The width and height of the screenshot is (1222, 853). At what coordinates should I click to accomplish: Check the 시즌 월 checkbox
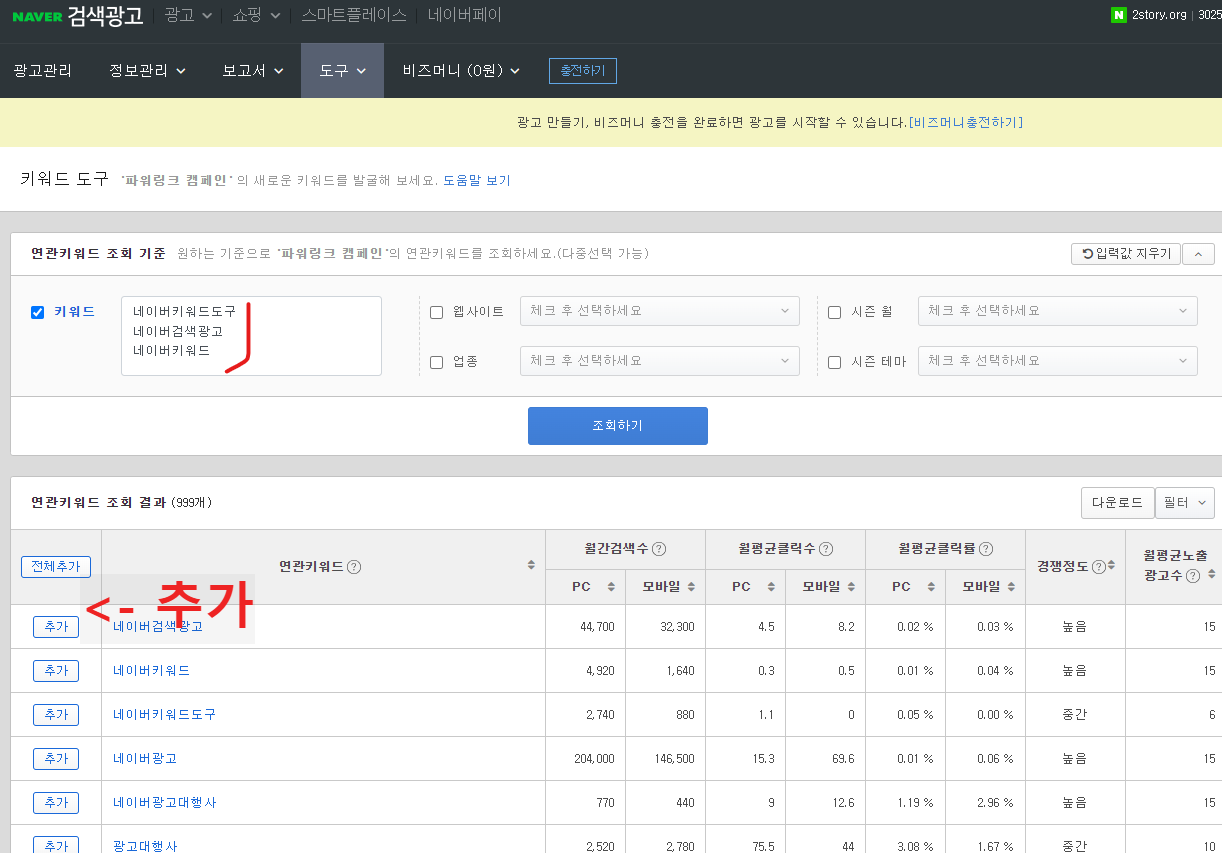[x=835, y=310]
